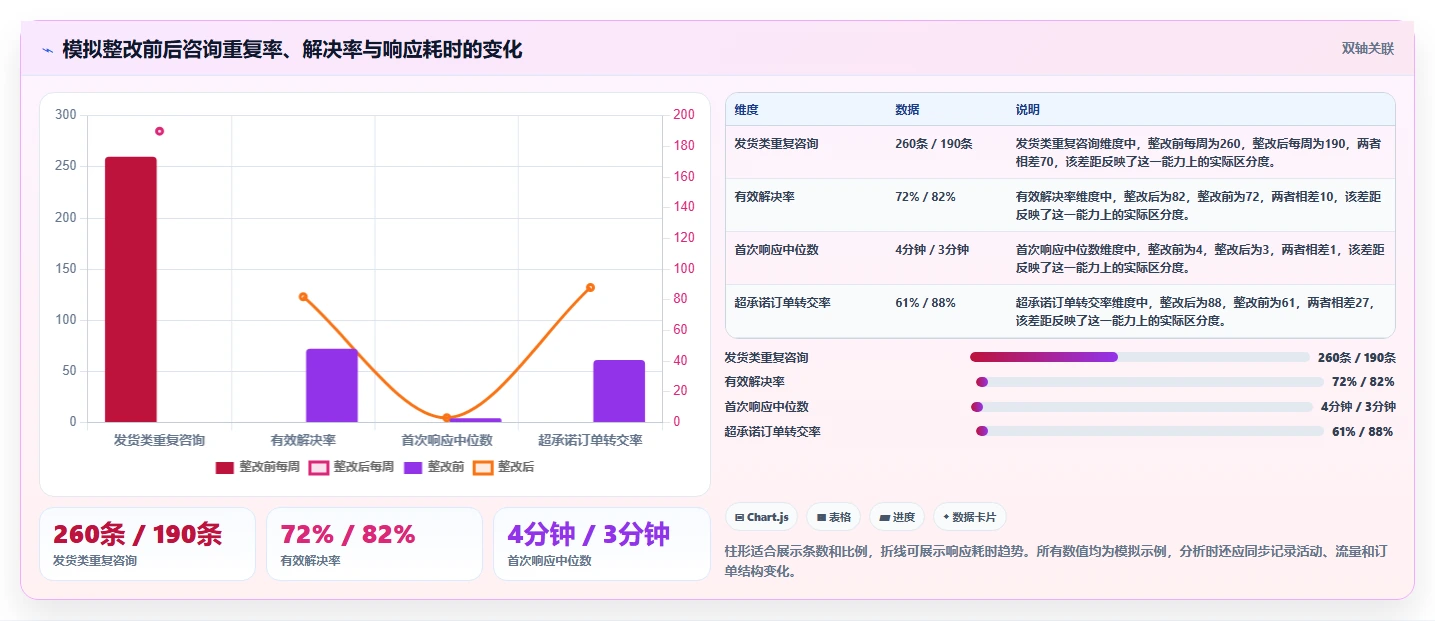Click the 超承诺订单转交率 x-axis label
The image size is (1435, 621).
tap(590, 440)
